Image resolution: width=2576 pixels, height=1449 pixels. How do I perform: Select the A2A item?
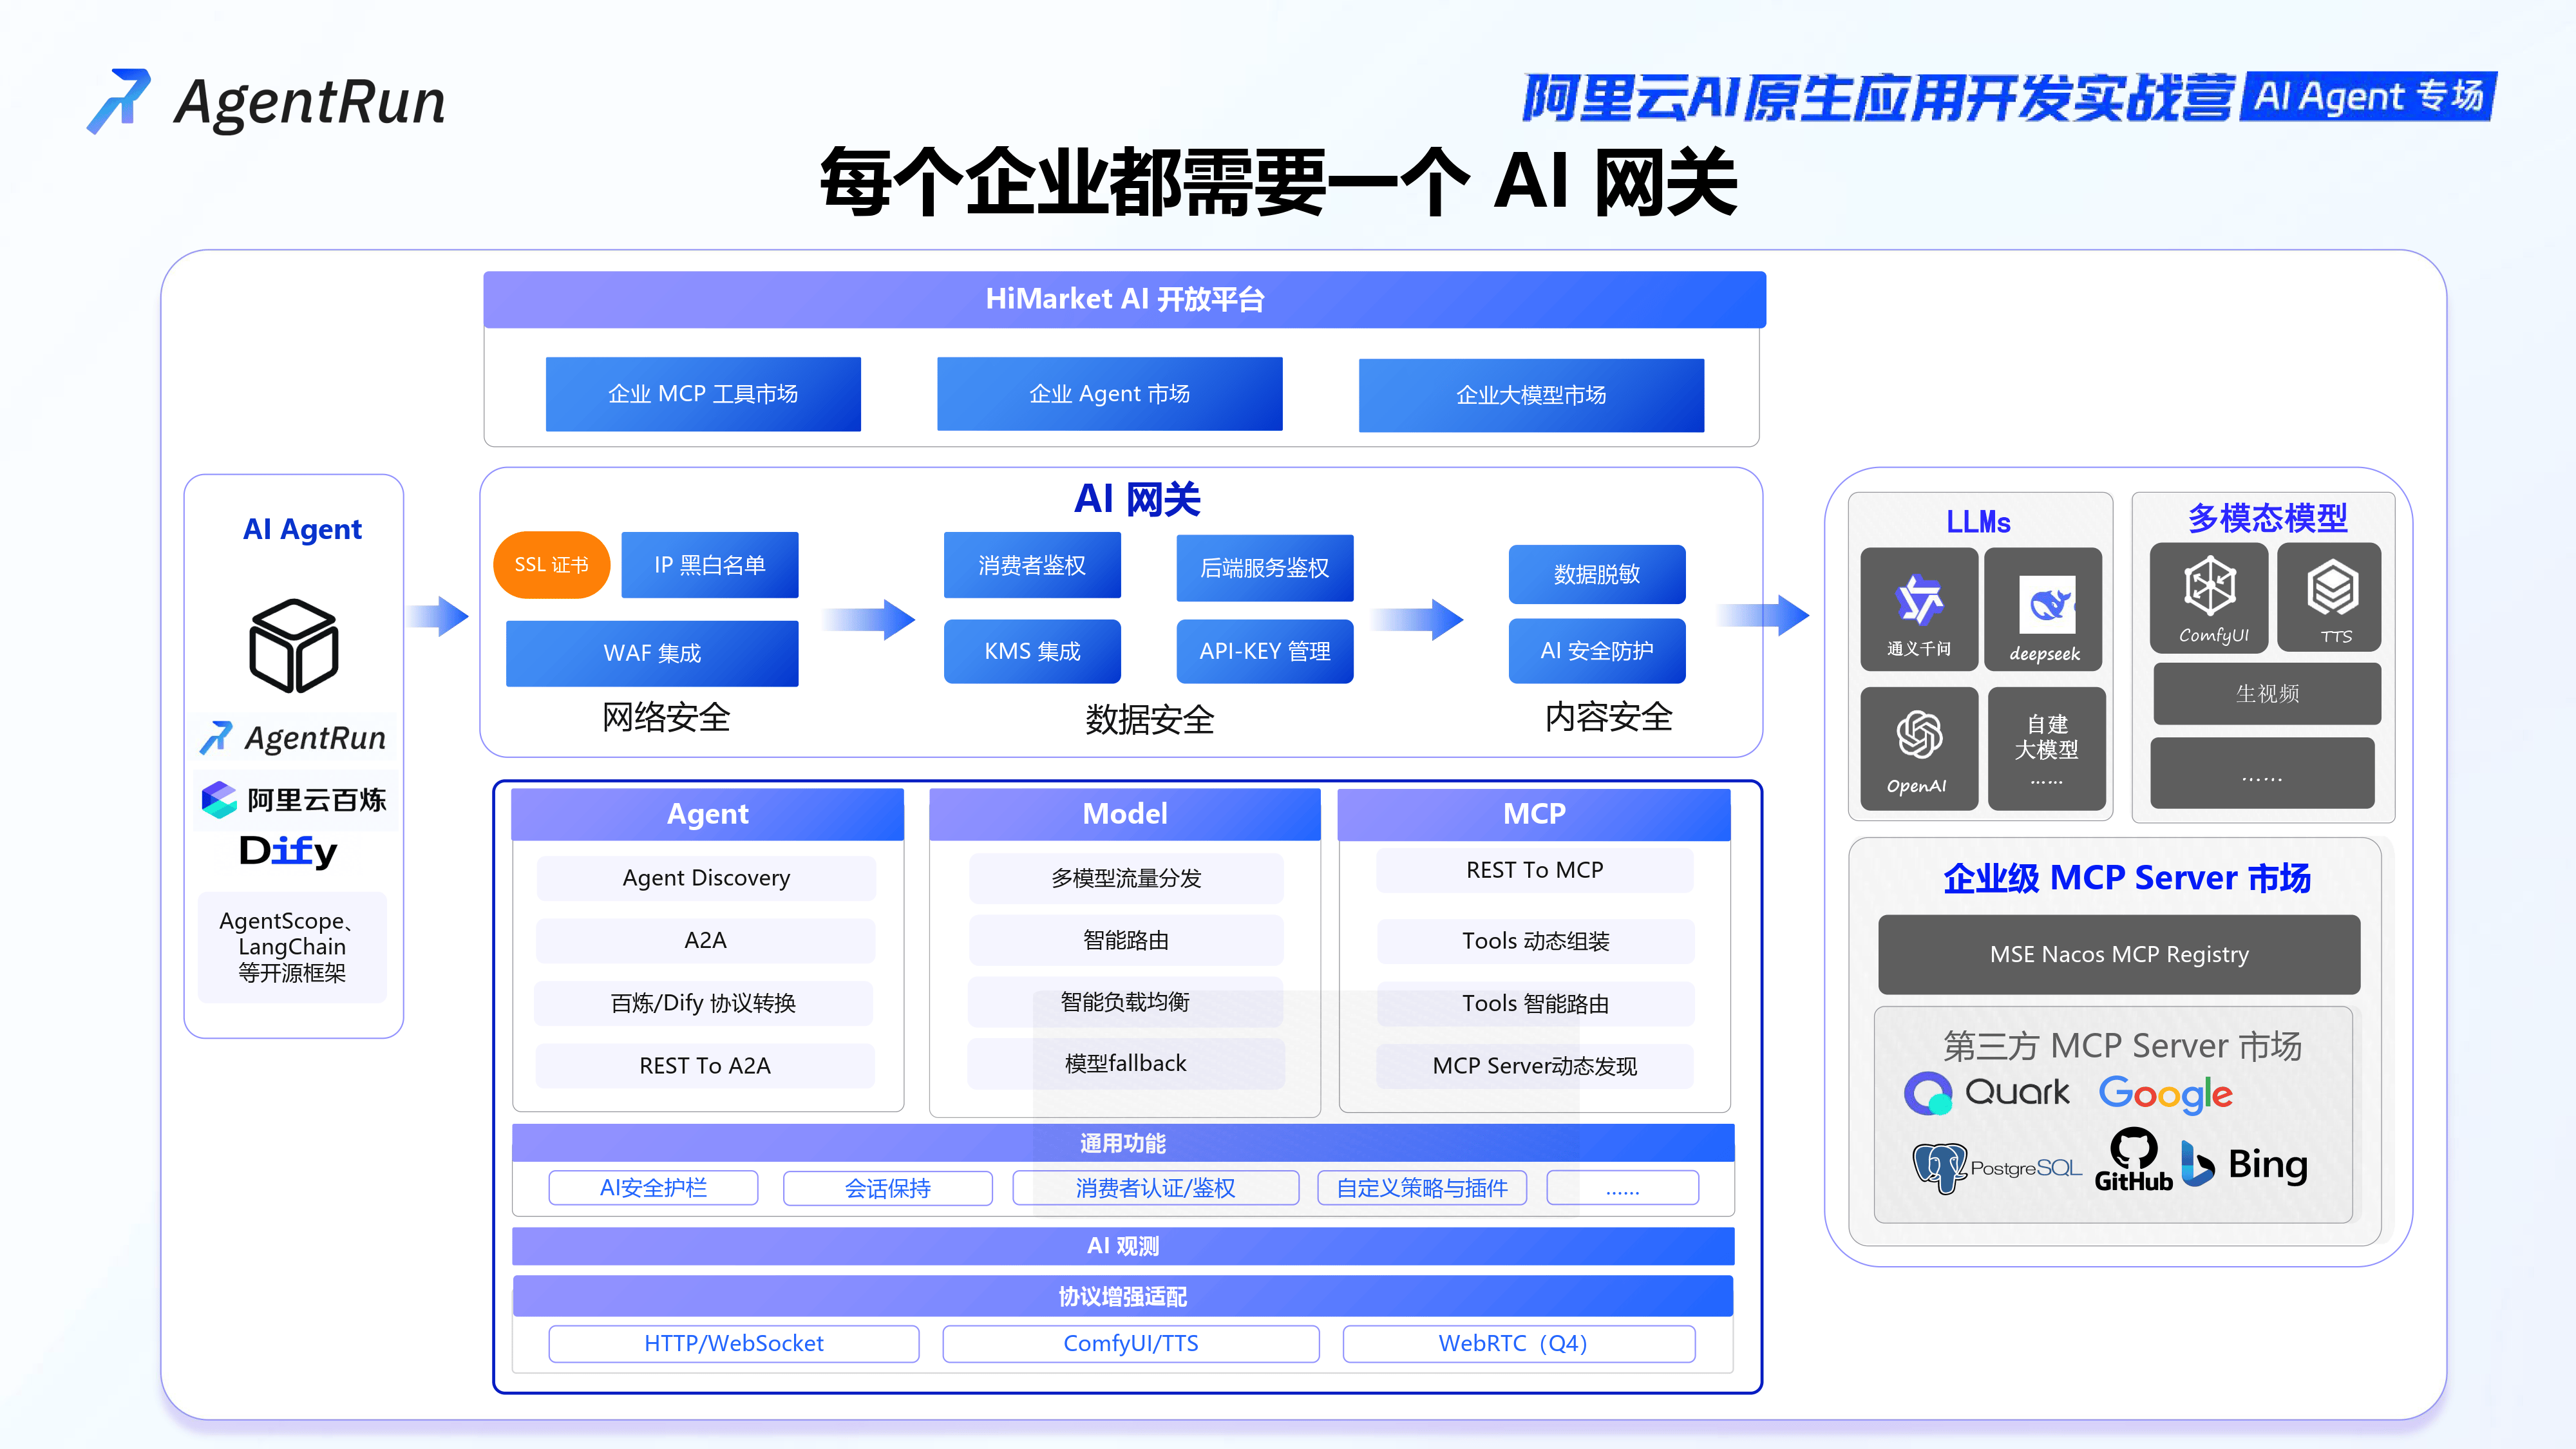(x=705, y=940)
